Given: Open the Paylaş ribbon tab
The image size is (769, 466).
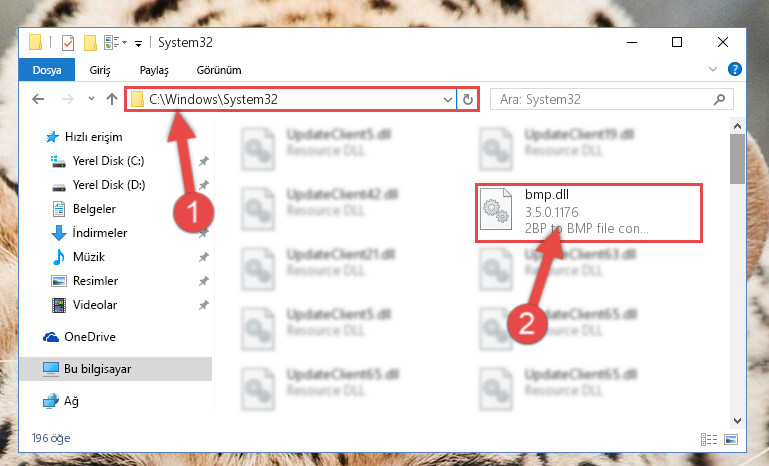Looking at the screenshot, I should coord(154,70).
